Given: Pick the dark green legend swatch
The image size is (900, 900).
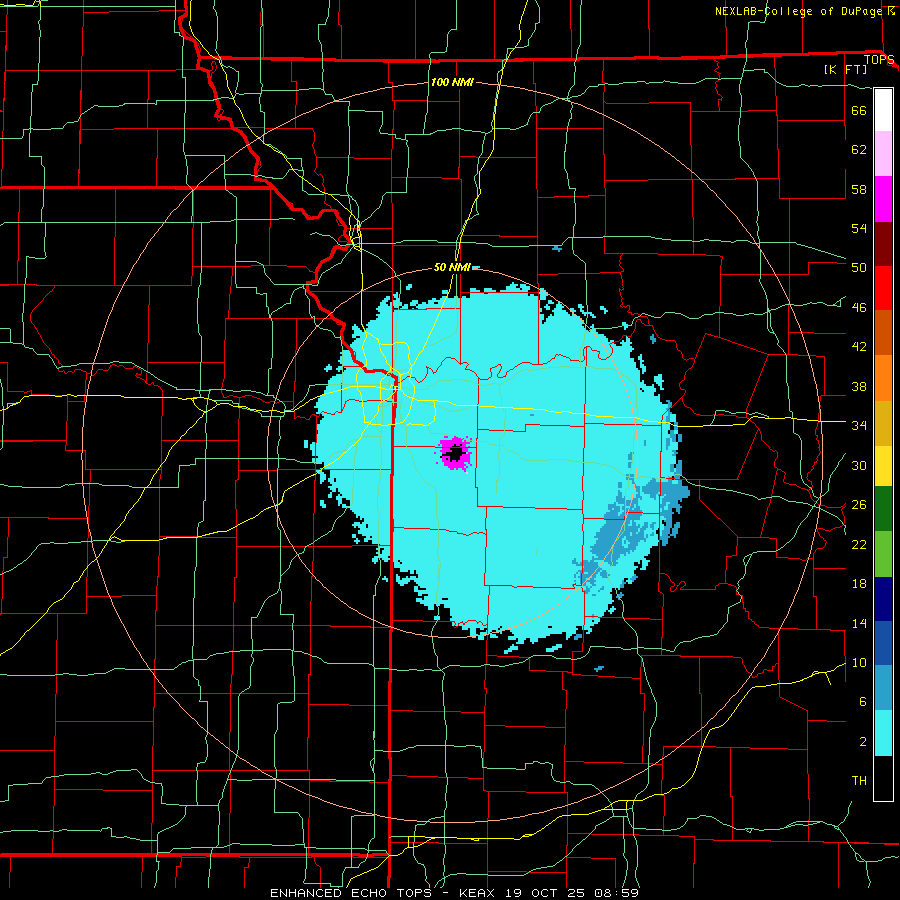Looking at the screenshot, I should (883, 509).
